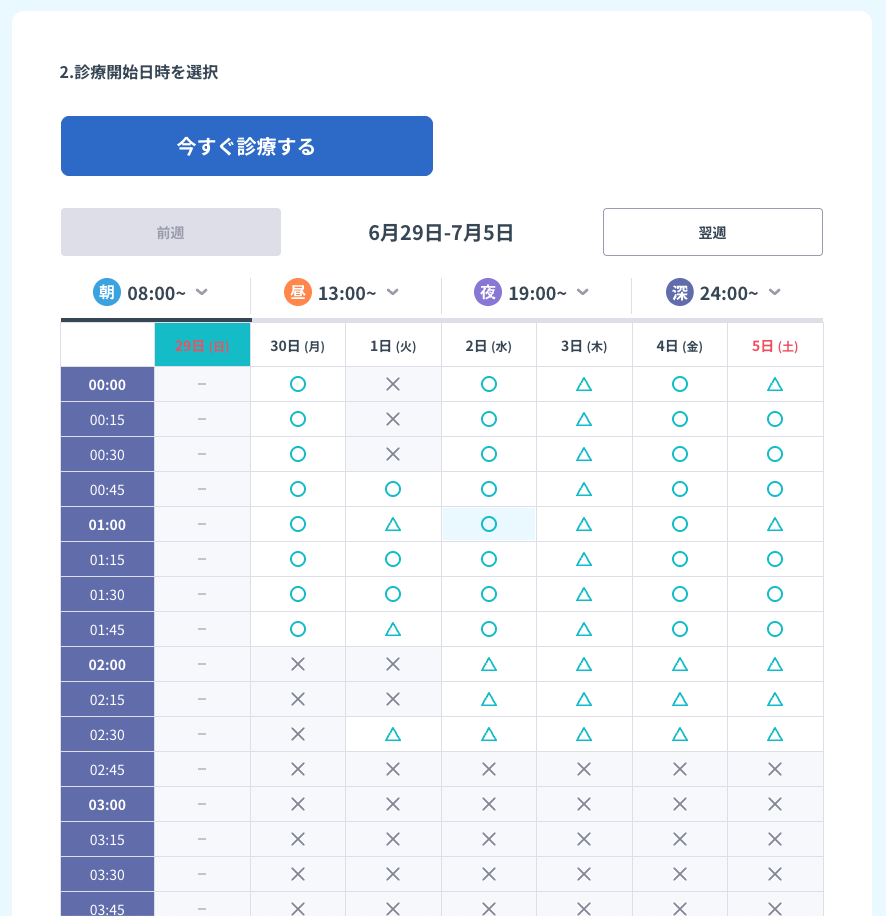Open the 昼 13:00~ time dropdown
The width and height of the screenshot is (886, 916).
click(x=345, y=293)
